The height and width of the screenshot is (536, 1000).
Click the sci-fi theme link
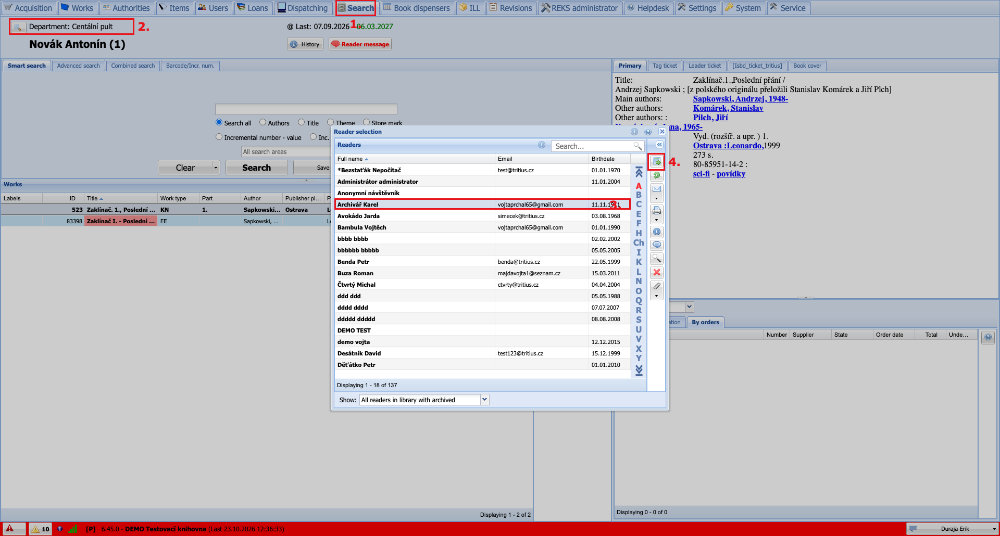pyautogui.click(x=701, y=174)
